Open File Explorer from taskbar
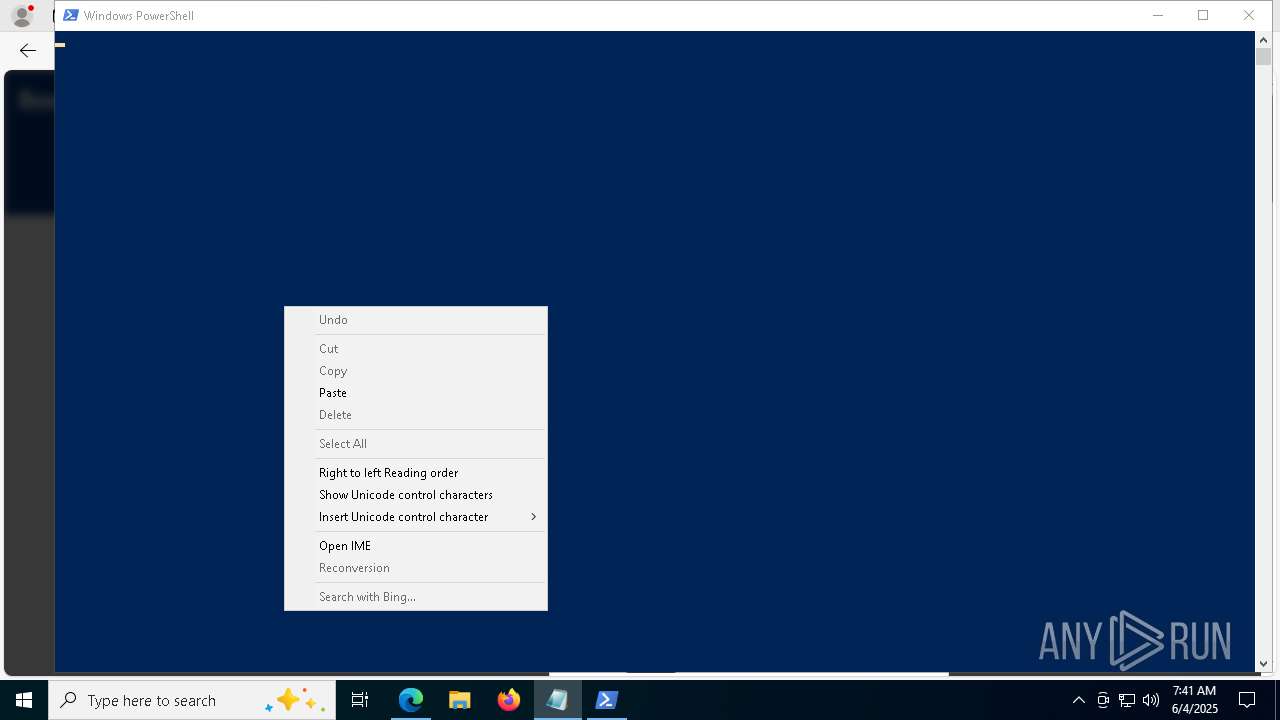The image size is (1280, 720). coord(460,700)
